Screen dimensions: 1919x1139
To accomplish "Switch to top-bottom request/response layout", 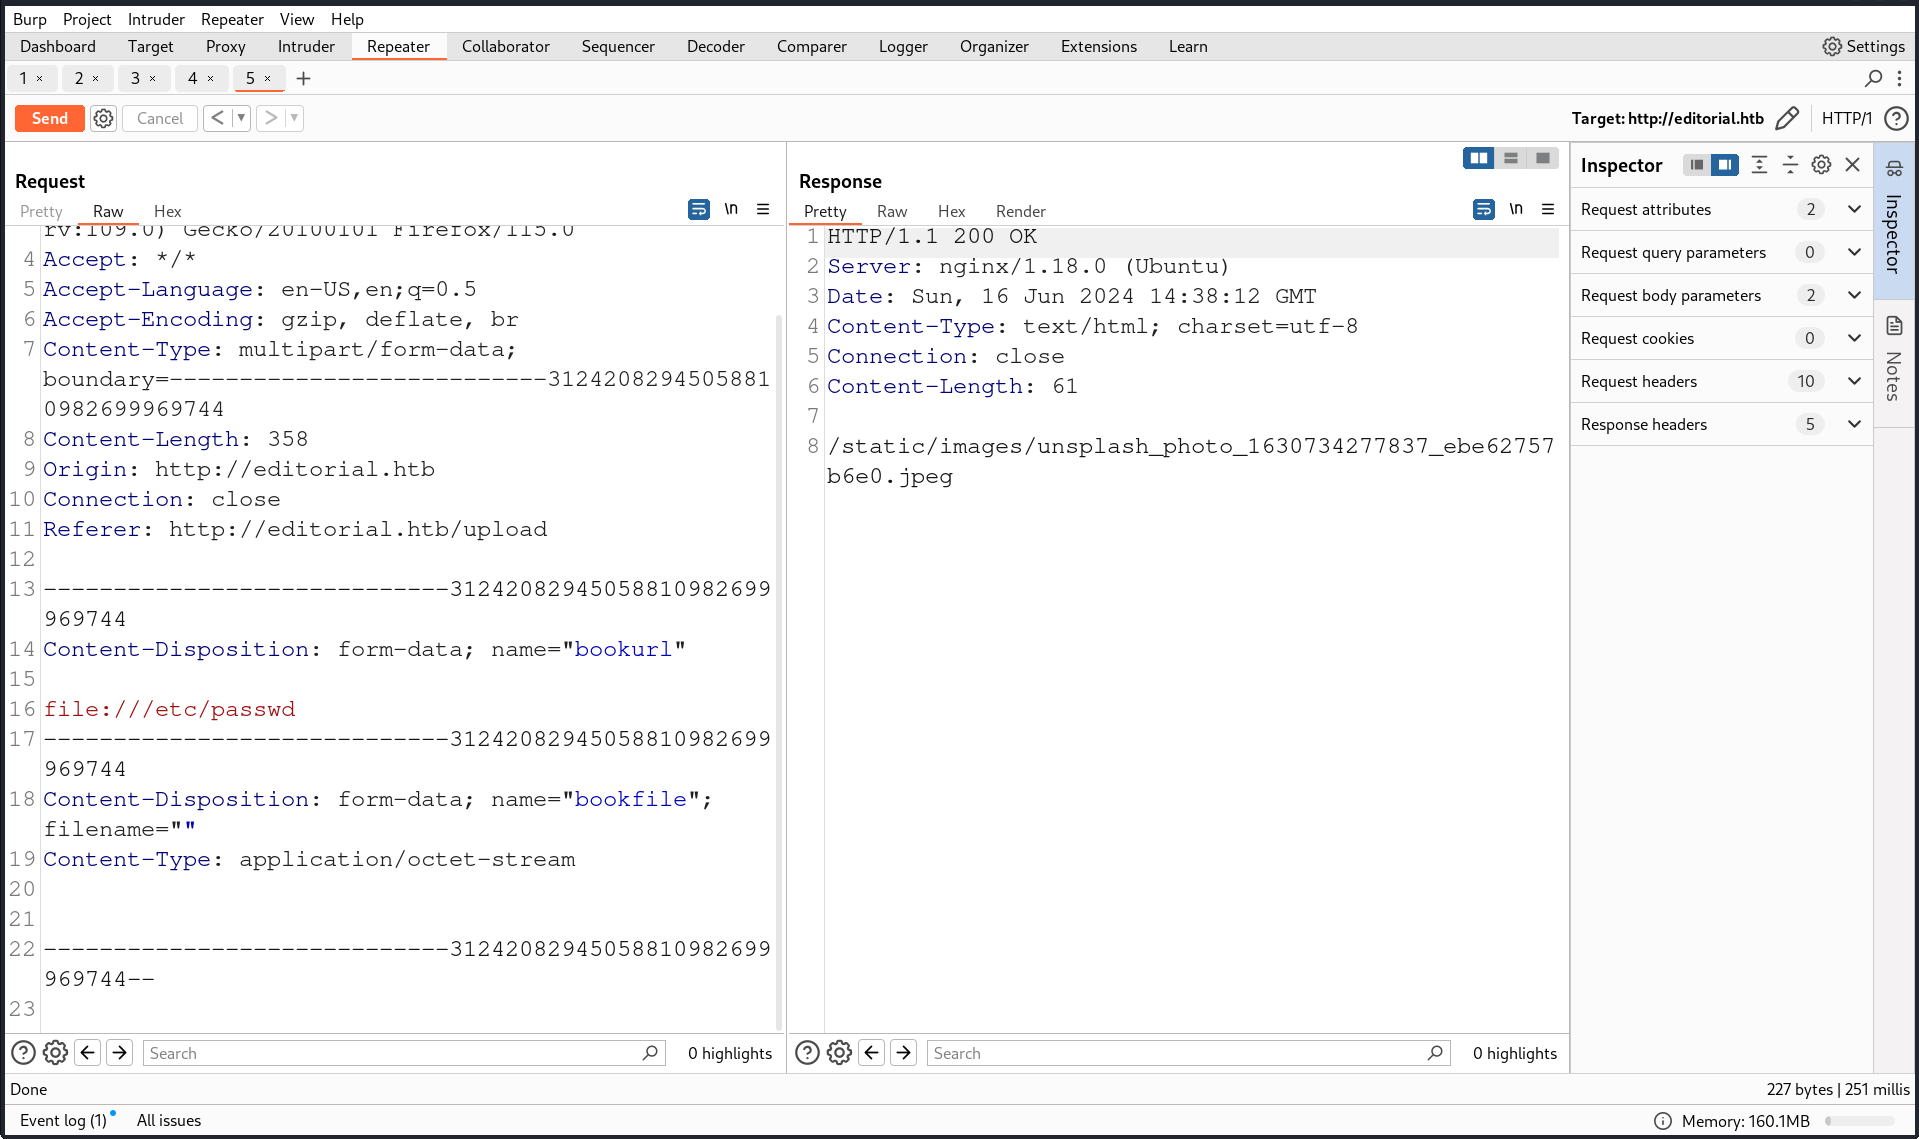I will click(x=1511, y=158).
